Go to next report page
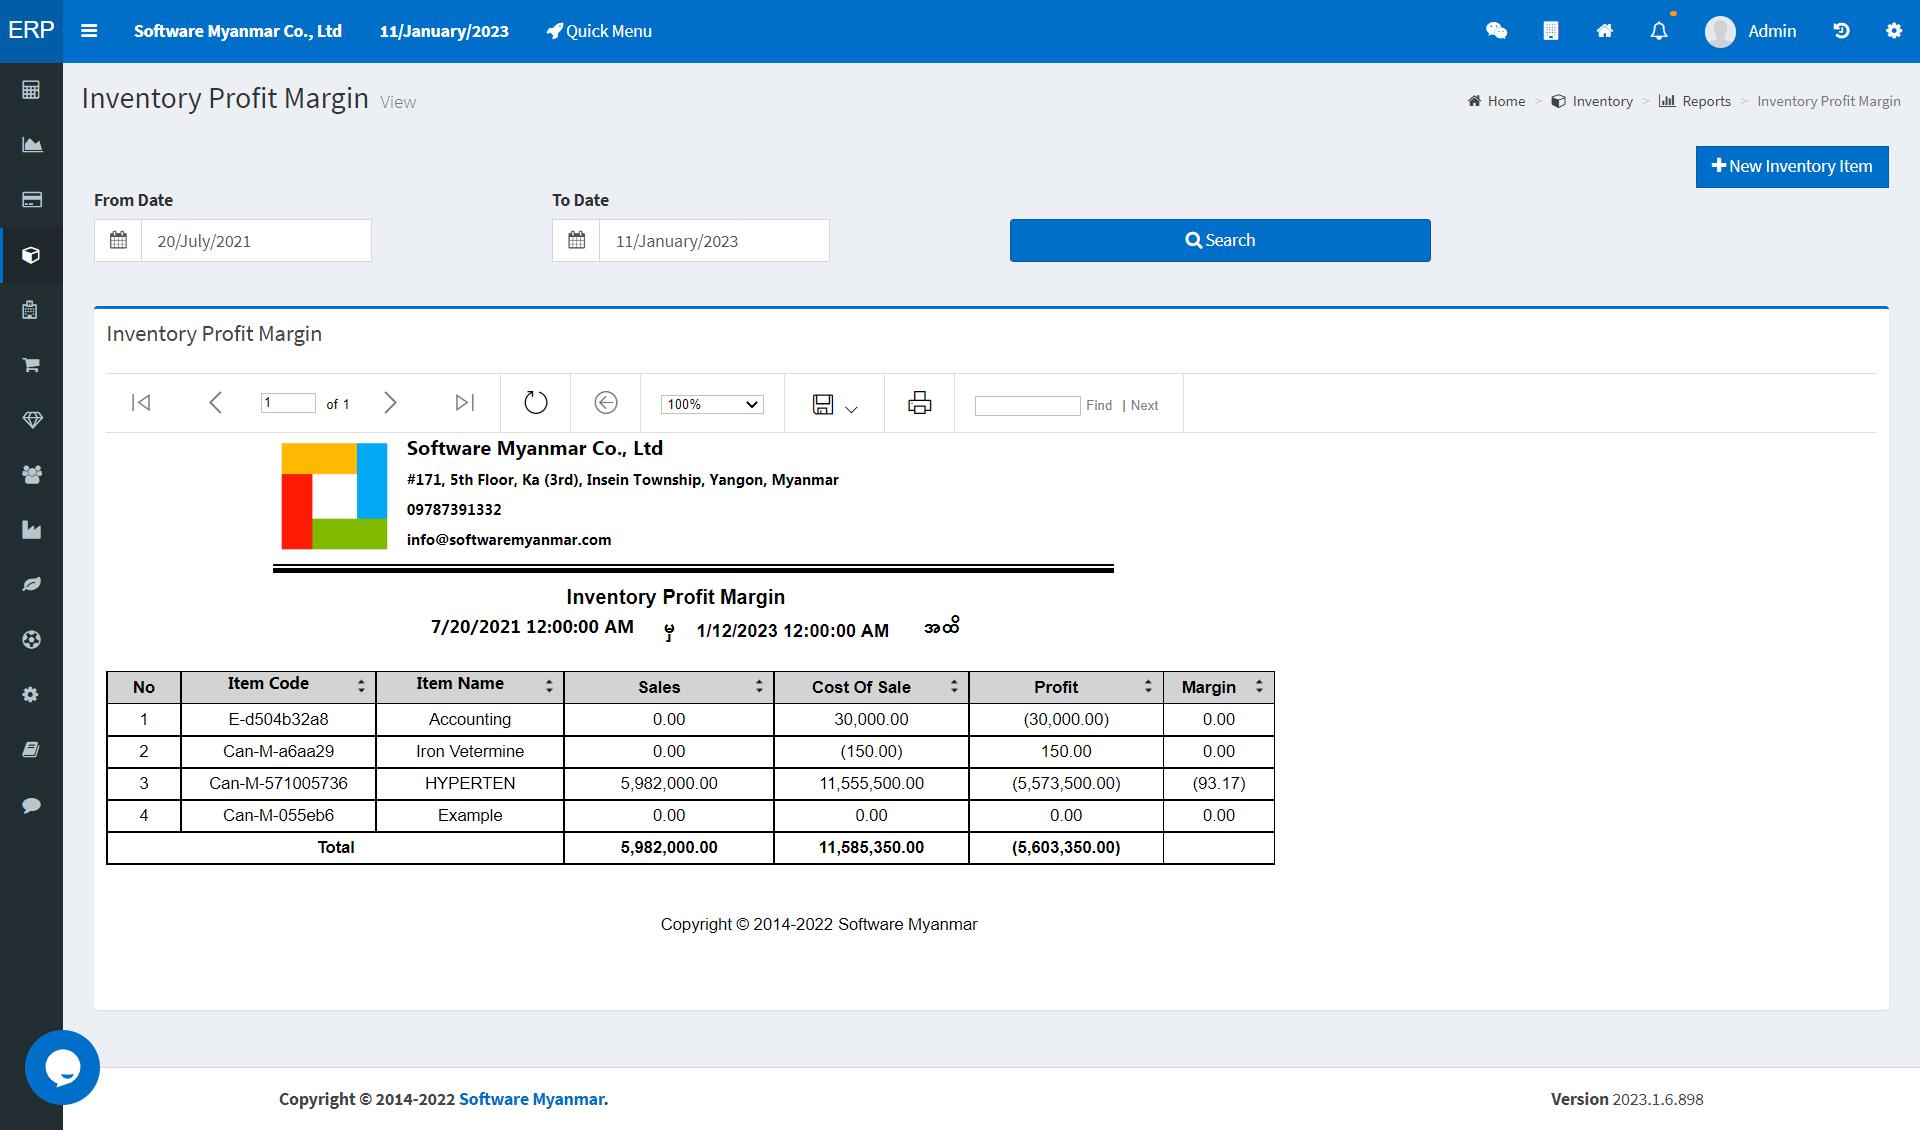The image size is (1920, 1130). (x=391, y=402)
